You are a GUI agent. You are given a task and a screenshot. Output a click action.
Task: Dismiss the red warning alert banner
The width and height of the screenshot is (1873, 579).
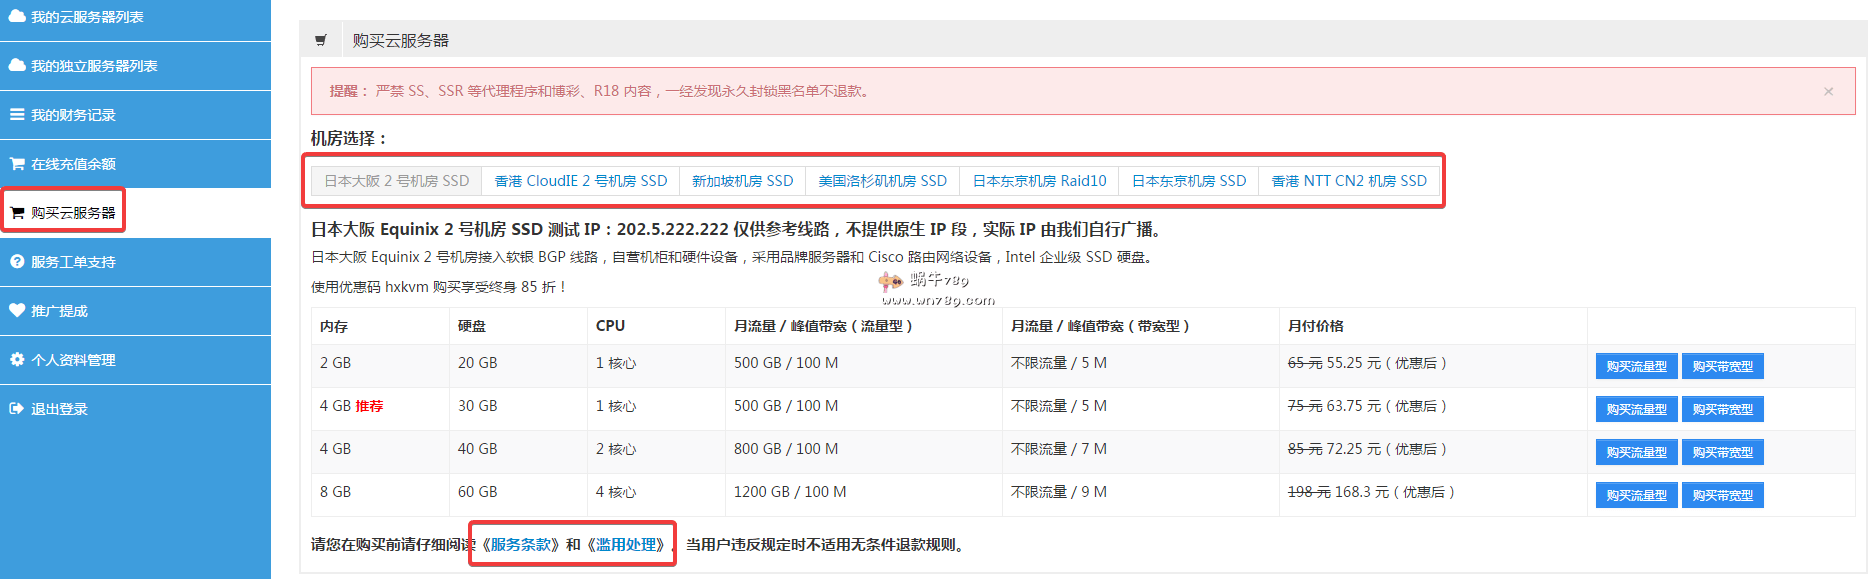click(1828, 91)
